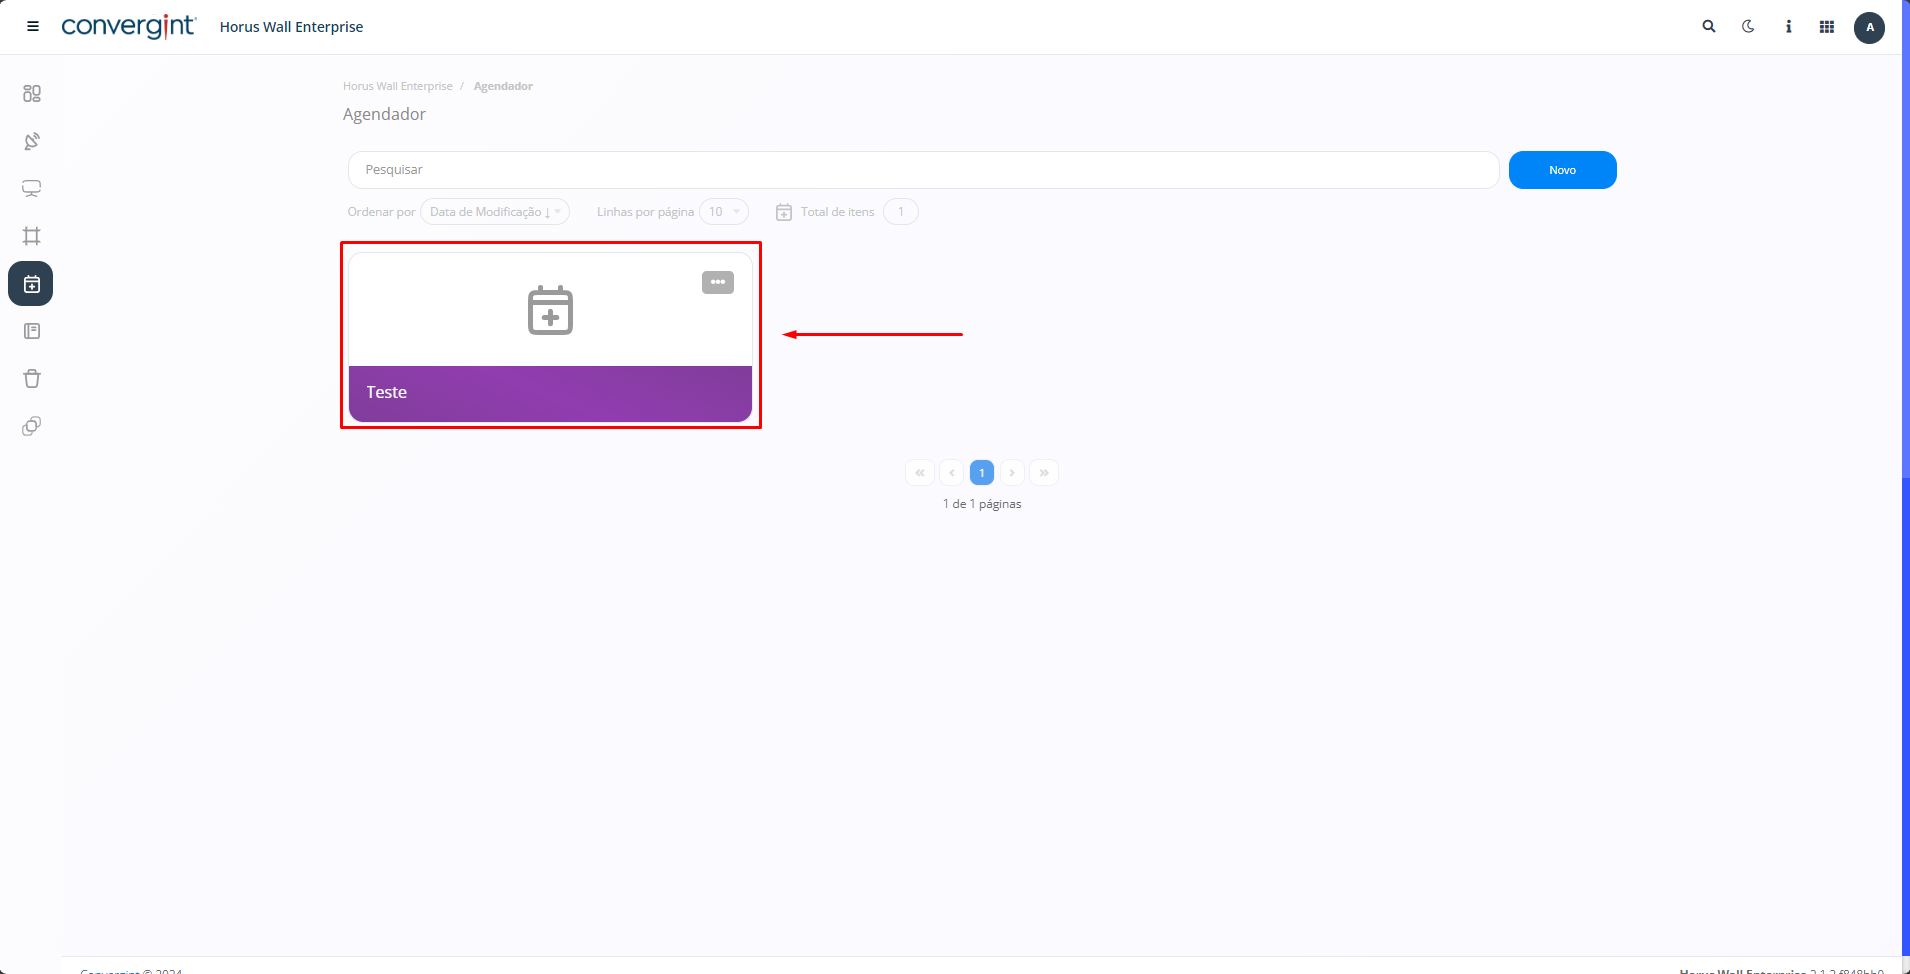The width and height of the screenshot is (1910, 974).
Task: Click the Novo button
Action: (1562, 170)
